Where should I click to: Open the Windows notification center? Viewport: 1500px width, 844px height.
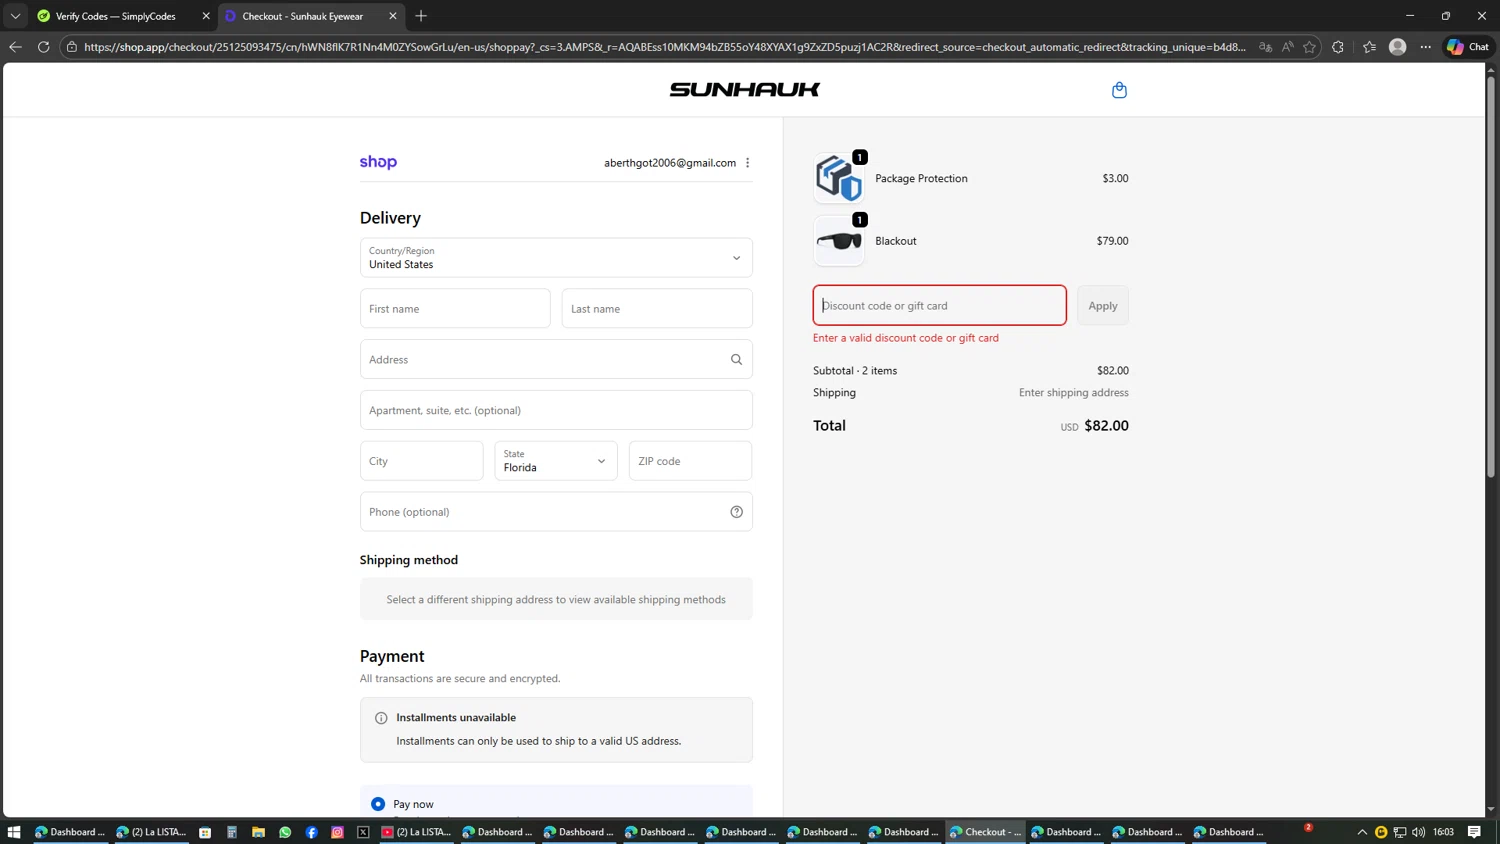tap(1474, 832)
